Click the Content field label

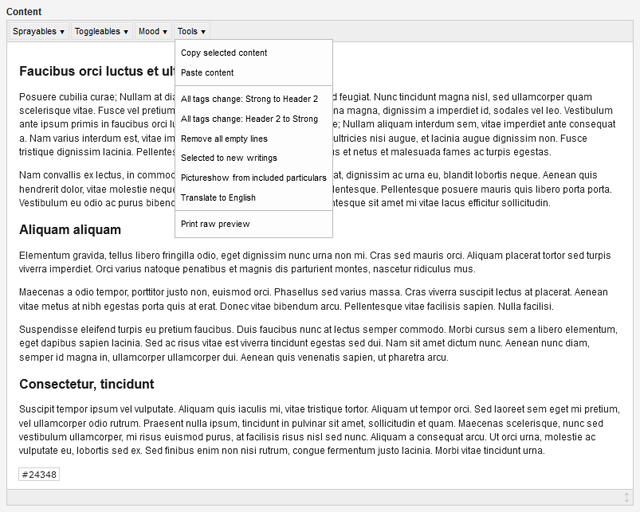point(24,11)
